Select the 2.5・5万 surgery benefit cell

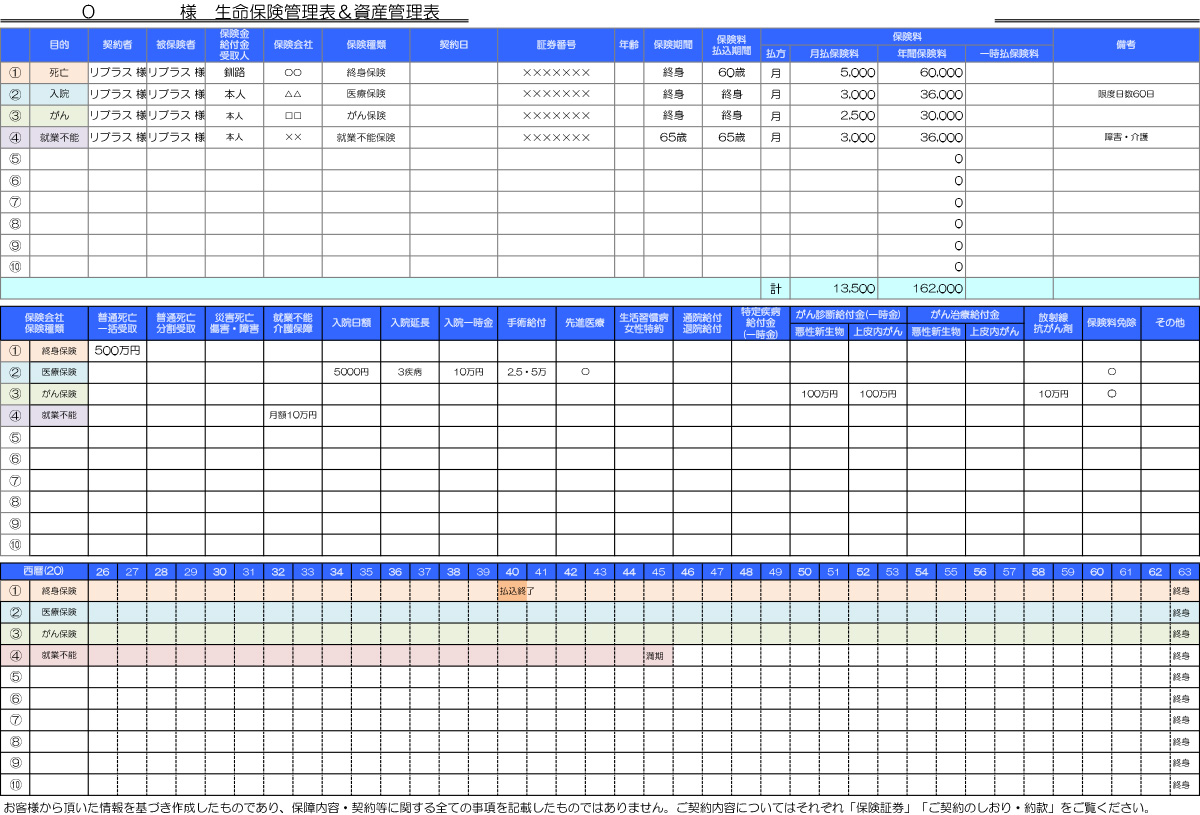(526, 372)
